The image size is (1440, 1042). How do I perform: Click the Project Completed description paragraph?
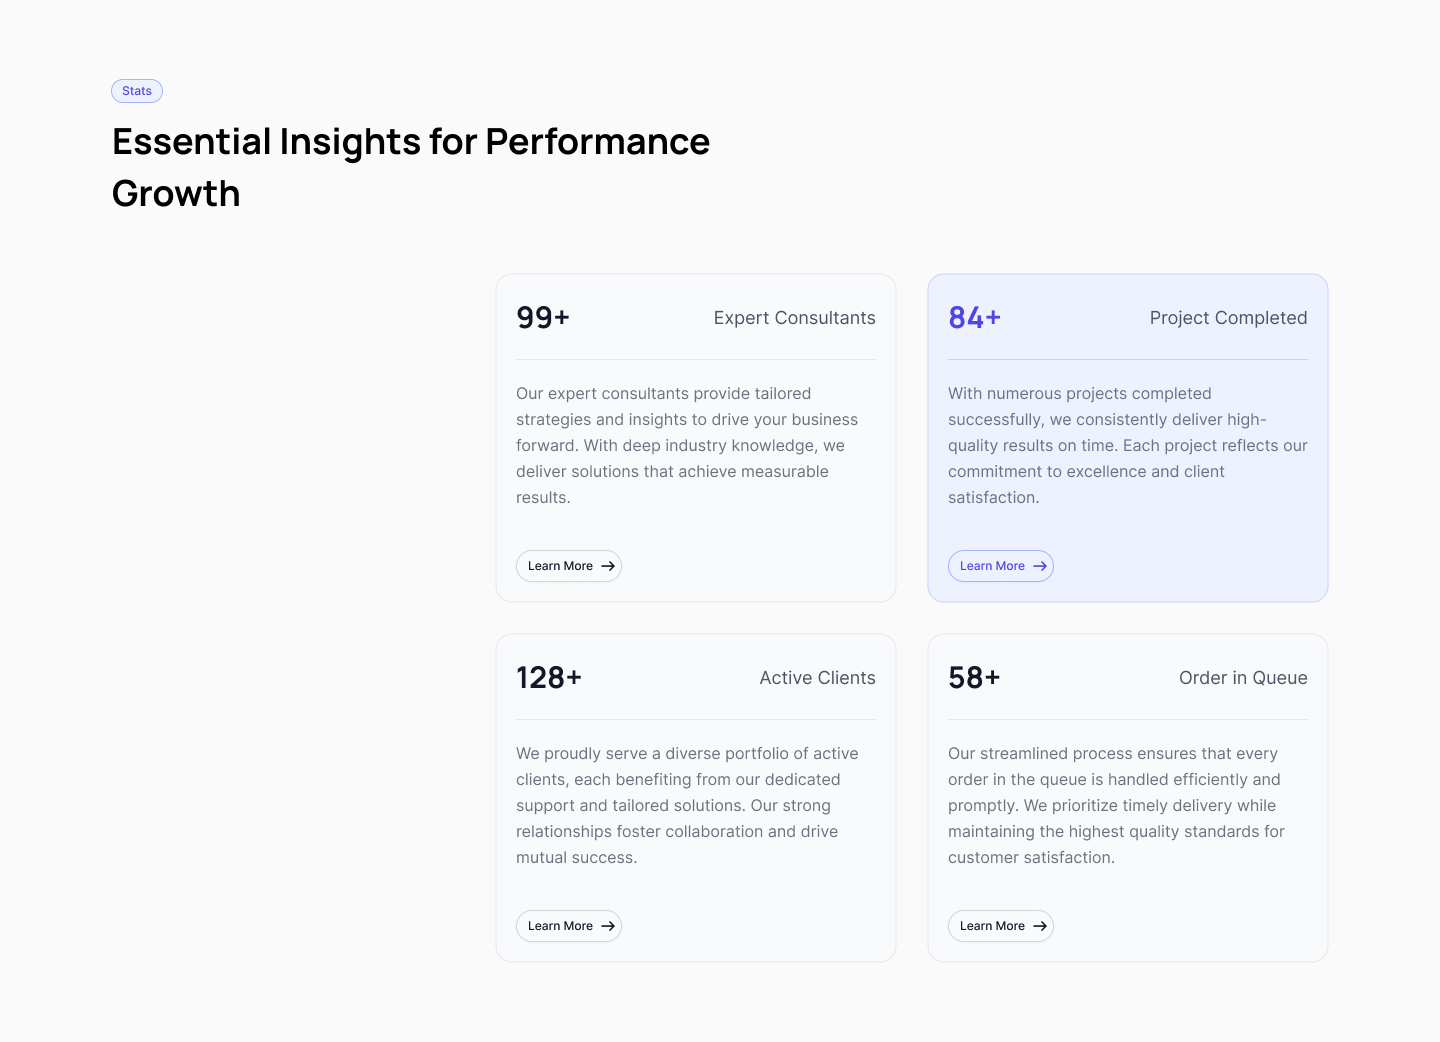(1127, 445)
